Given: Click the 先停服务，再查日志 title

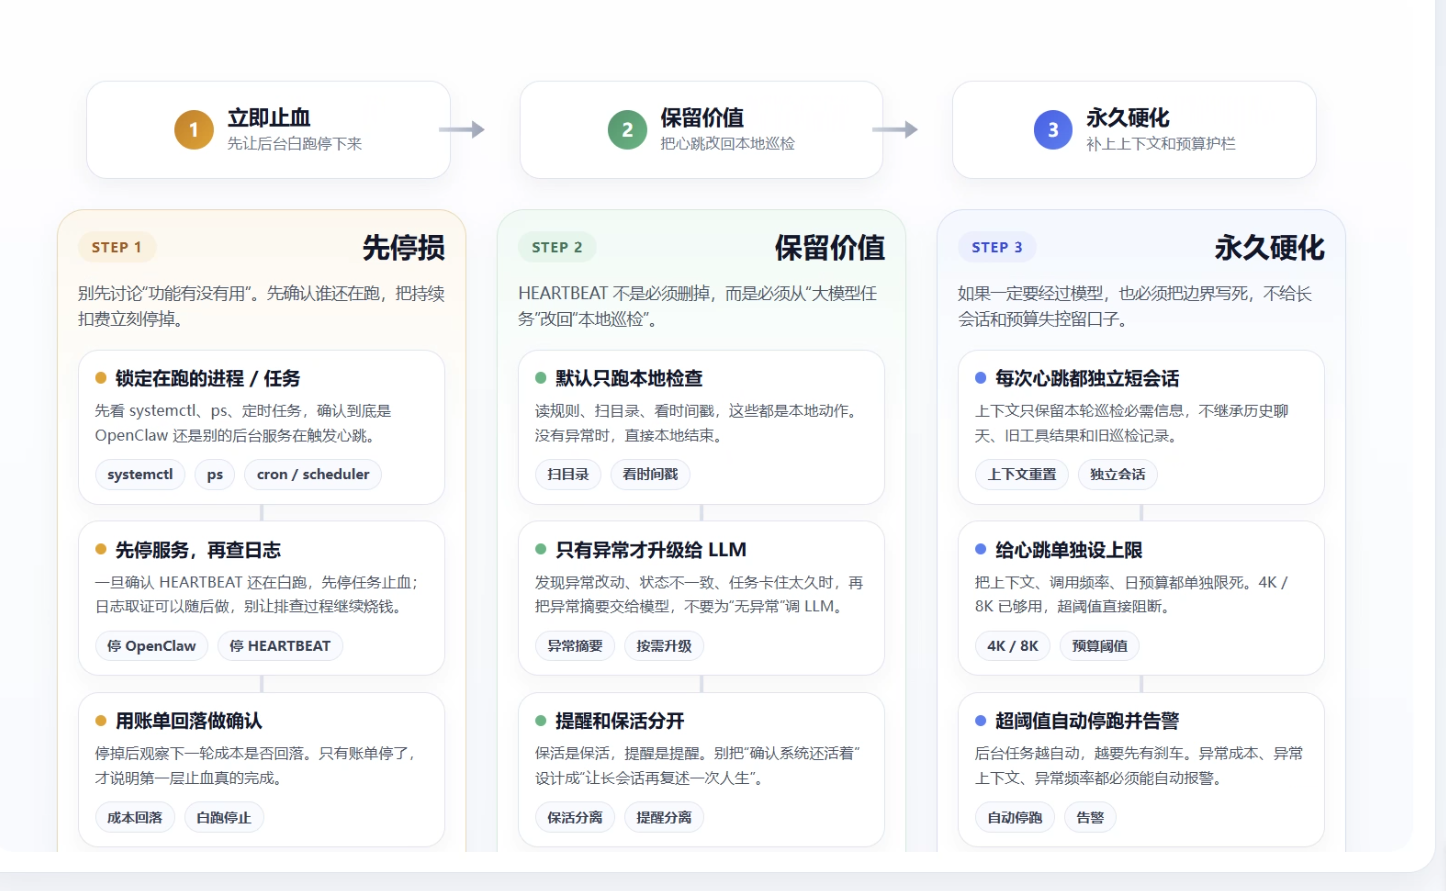Looking at the screenshot, I should coord(198,550).
